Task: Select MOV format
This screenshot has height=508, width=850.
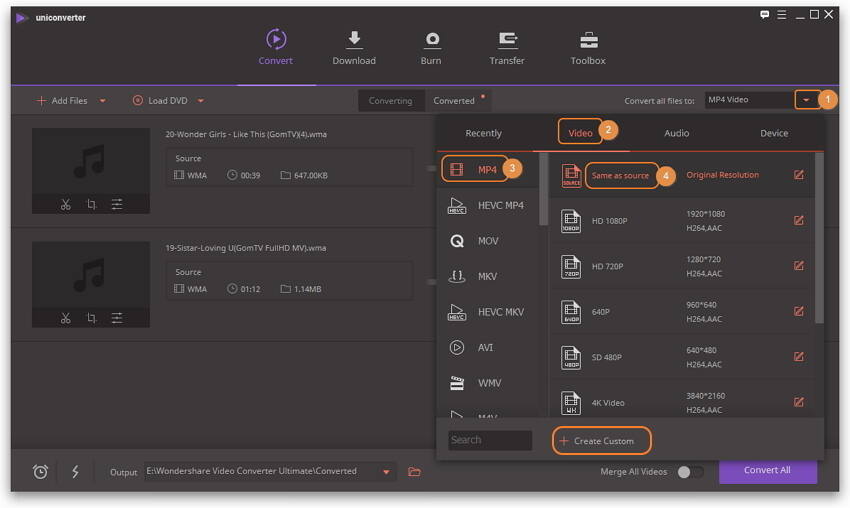Action: point(487,241)
